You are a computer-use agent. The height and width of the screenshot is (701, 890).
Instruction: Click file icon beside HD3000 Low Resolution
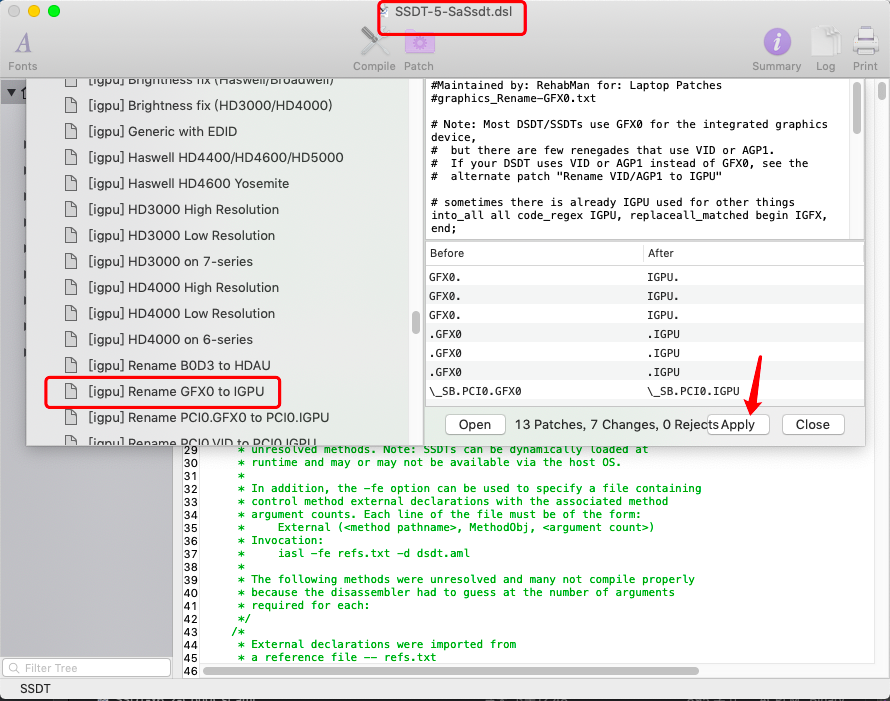tap(71, 235)
